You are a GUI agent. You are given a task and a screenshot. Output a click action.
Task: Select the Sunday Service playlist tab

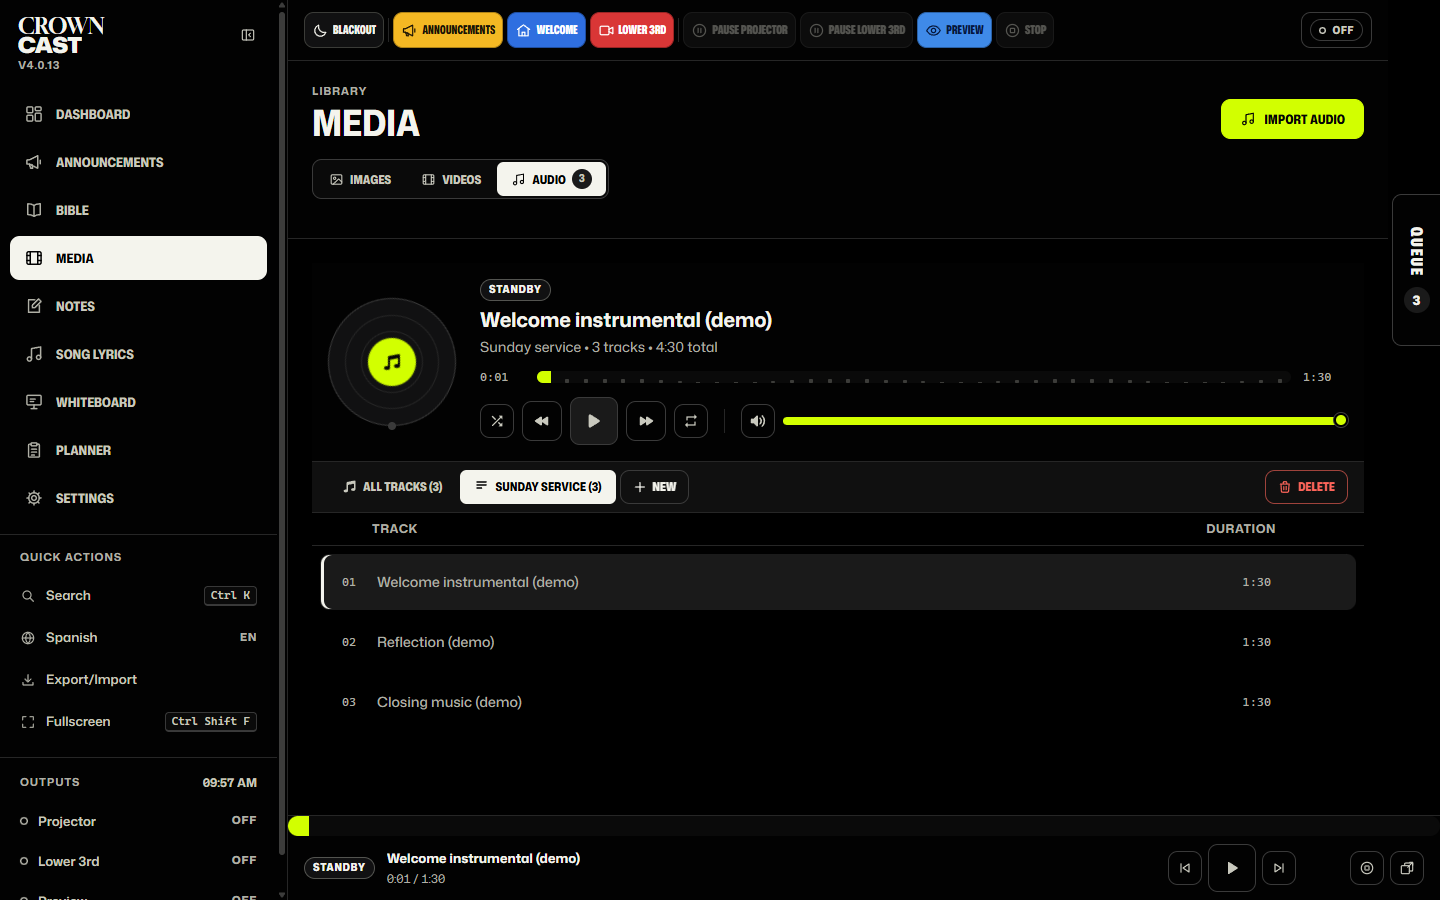tap(538, 487)
